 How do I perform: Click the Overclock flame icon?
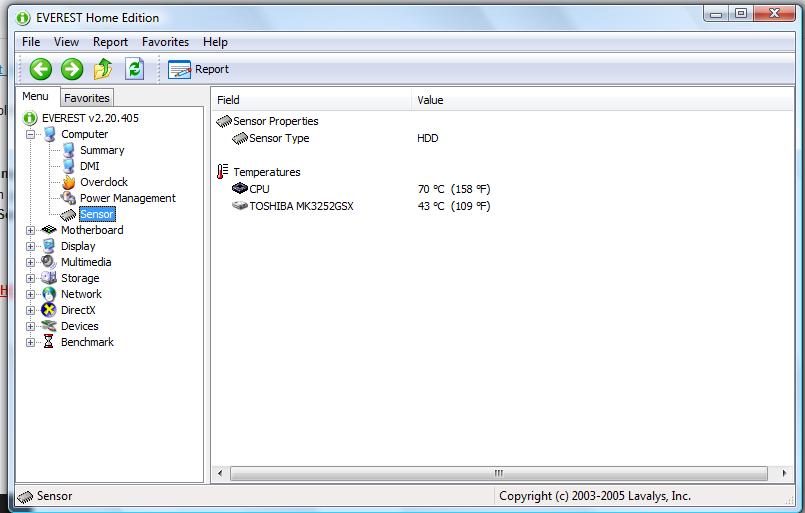(69, 182)
